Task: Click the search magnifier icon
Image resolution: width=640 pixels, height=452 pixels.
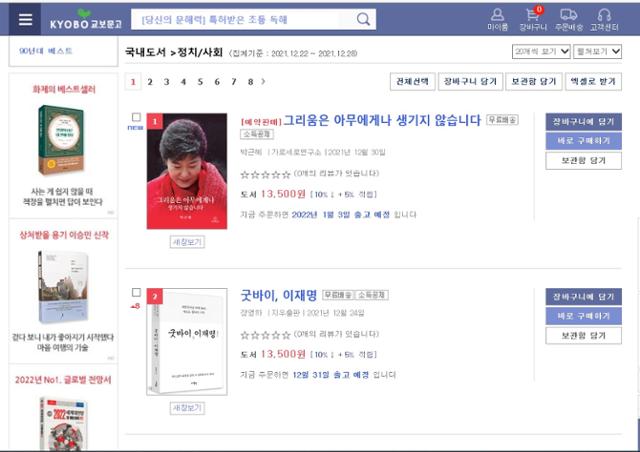Action: click(x=363, y=19)
